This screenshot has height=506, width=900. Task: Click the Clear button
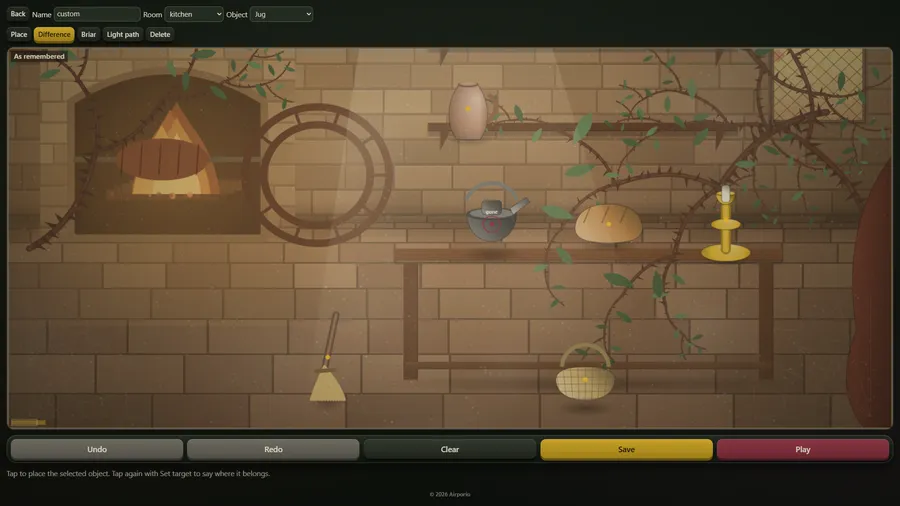click(449, 449)
